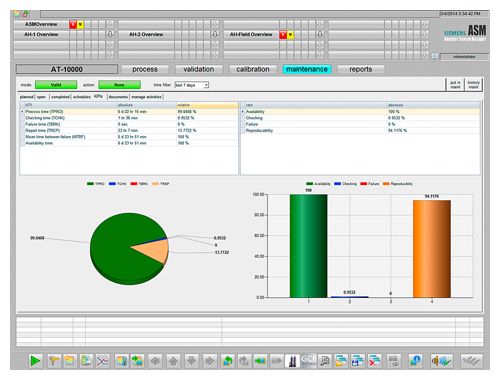Select the maintenance tab
This screenshot has height=380, width=500.
(x=307, y=69)
